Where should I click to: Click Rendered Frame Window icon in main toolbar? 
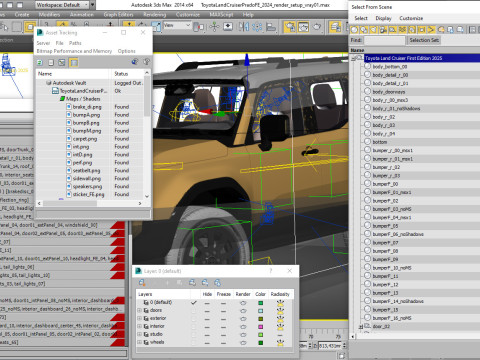coord(303,27)
